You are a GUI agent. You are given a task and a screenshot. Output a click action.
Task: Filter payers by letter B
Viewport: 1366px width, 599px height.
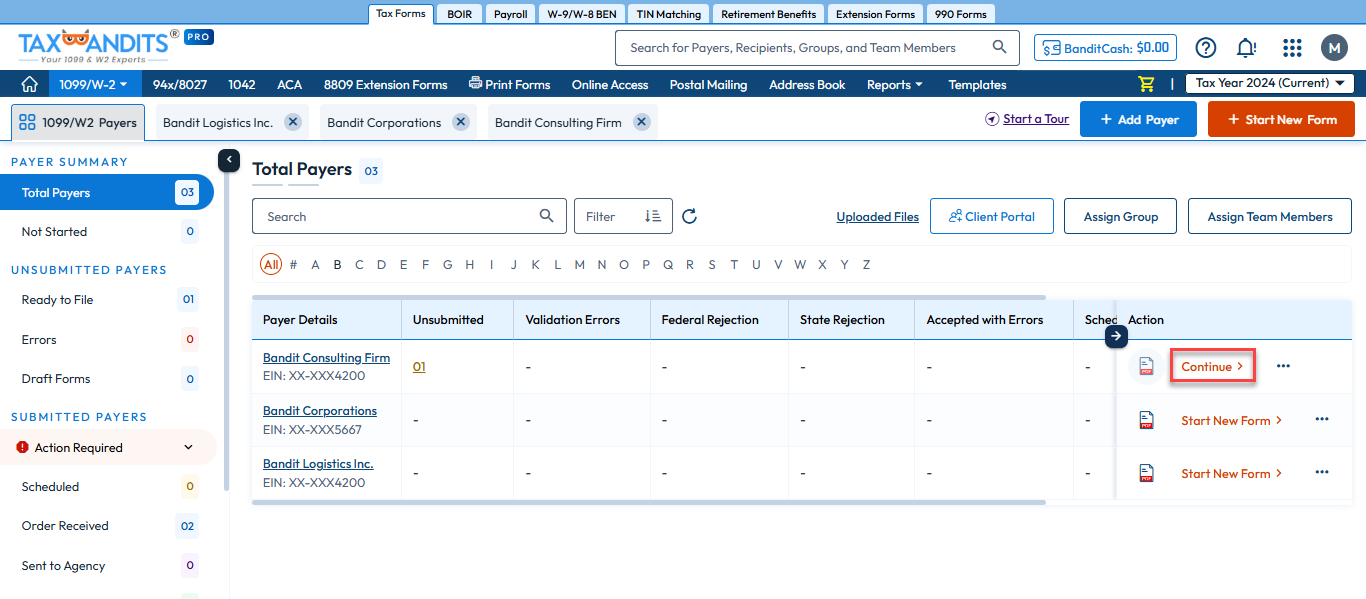pyautogui.click(x=337, y=265)
